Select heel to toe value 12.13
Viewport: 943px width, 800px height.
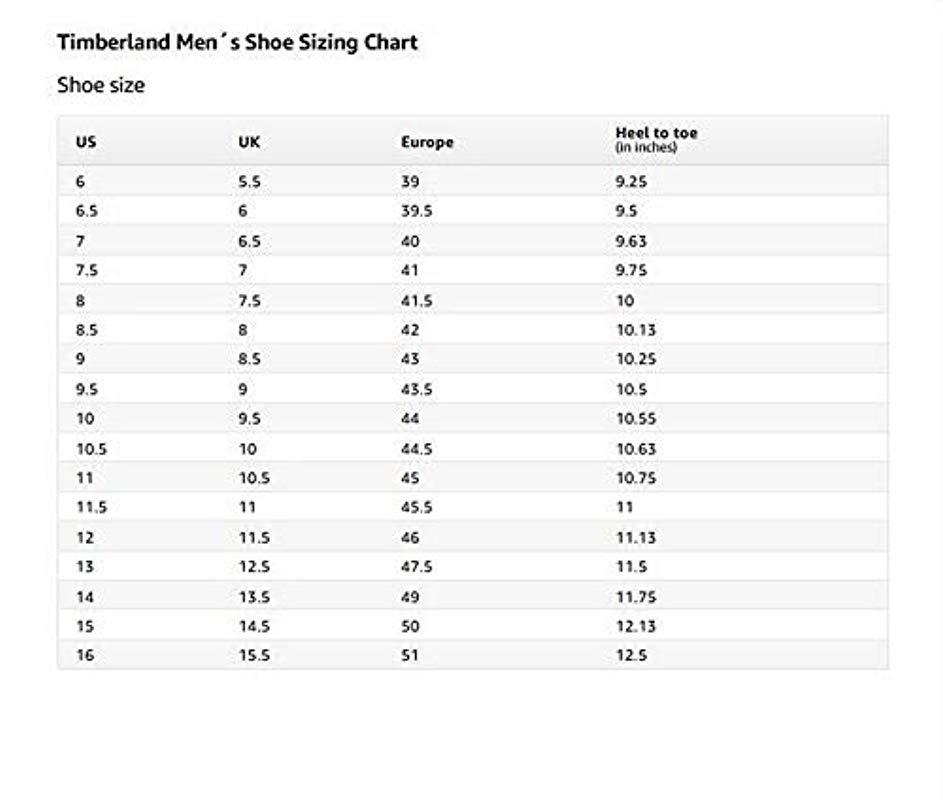pos(635,627)
